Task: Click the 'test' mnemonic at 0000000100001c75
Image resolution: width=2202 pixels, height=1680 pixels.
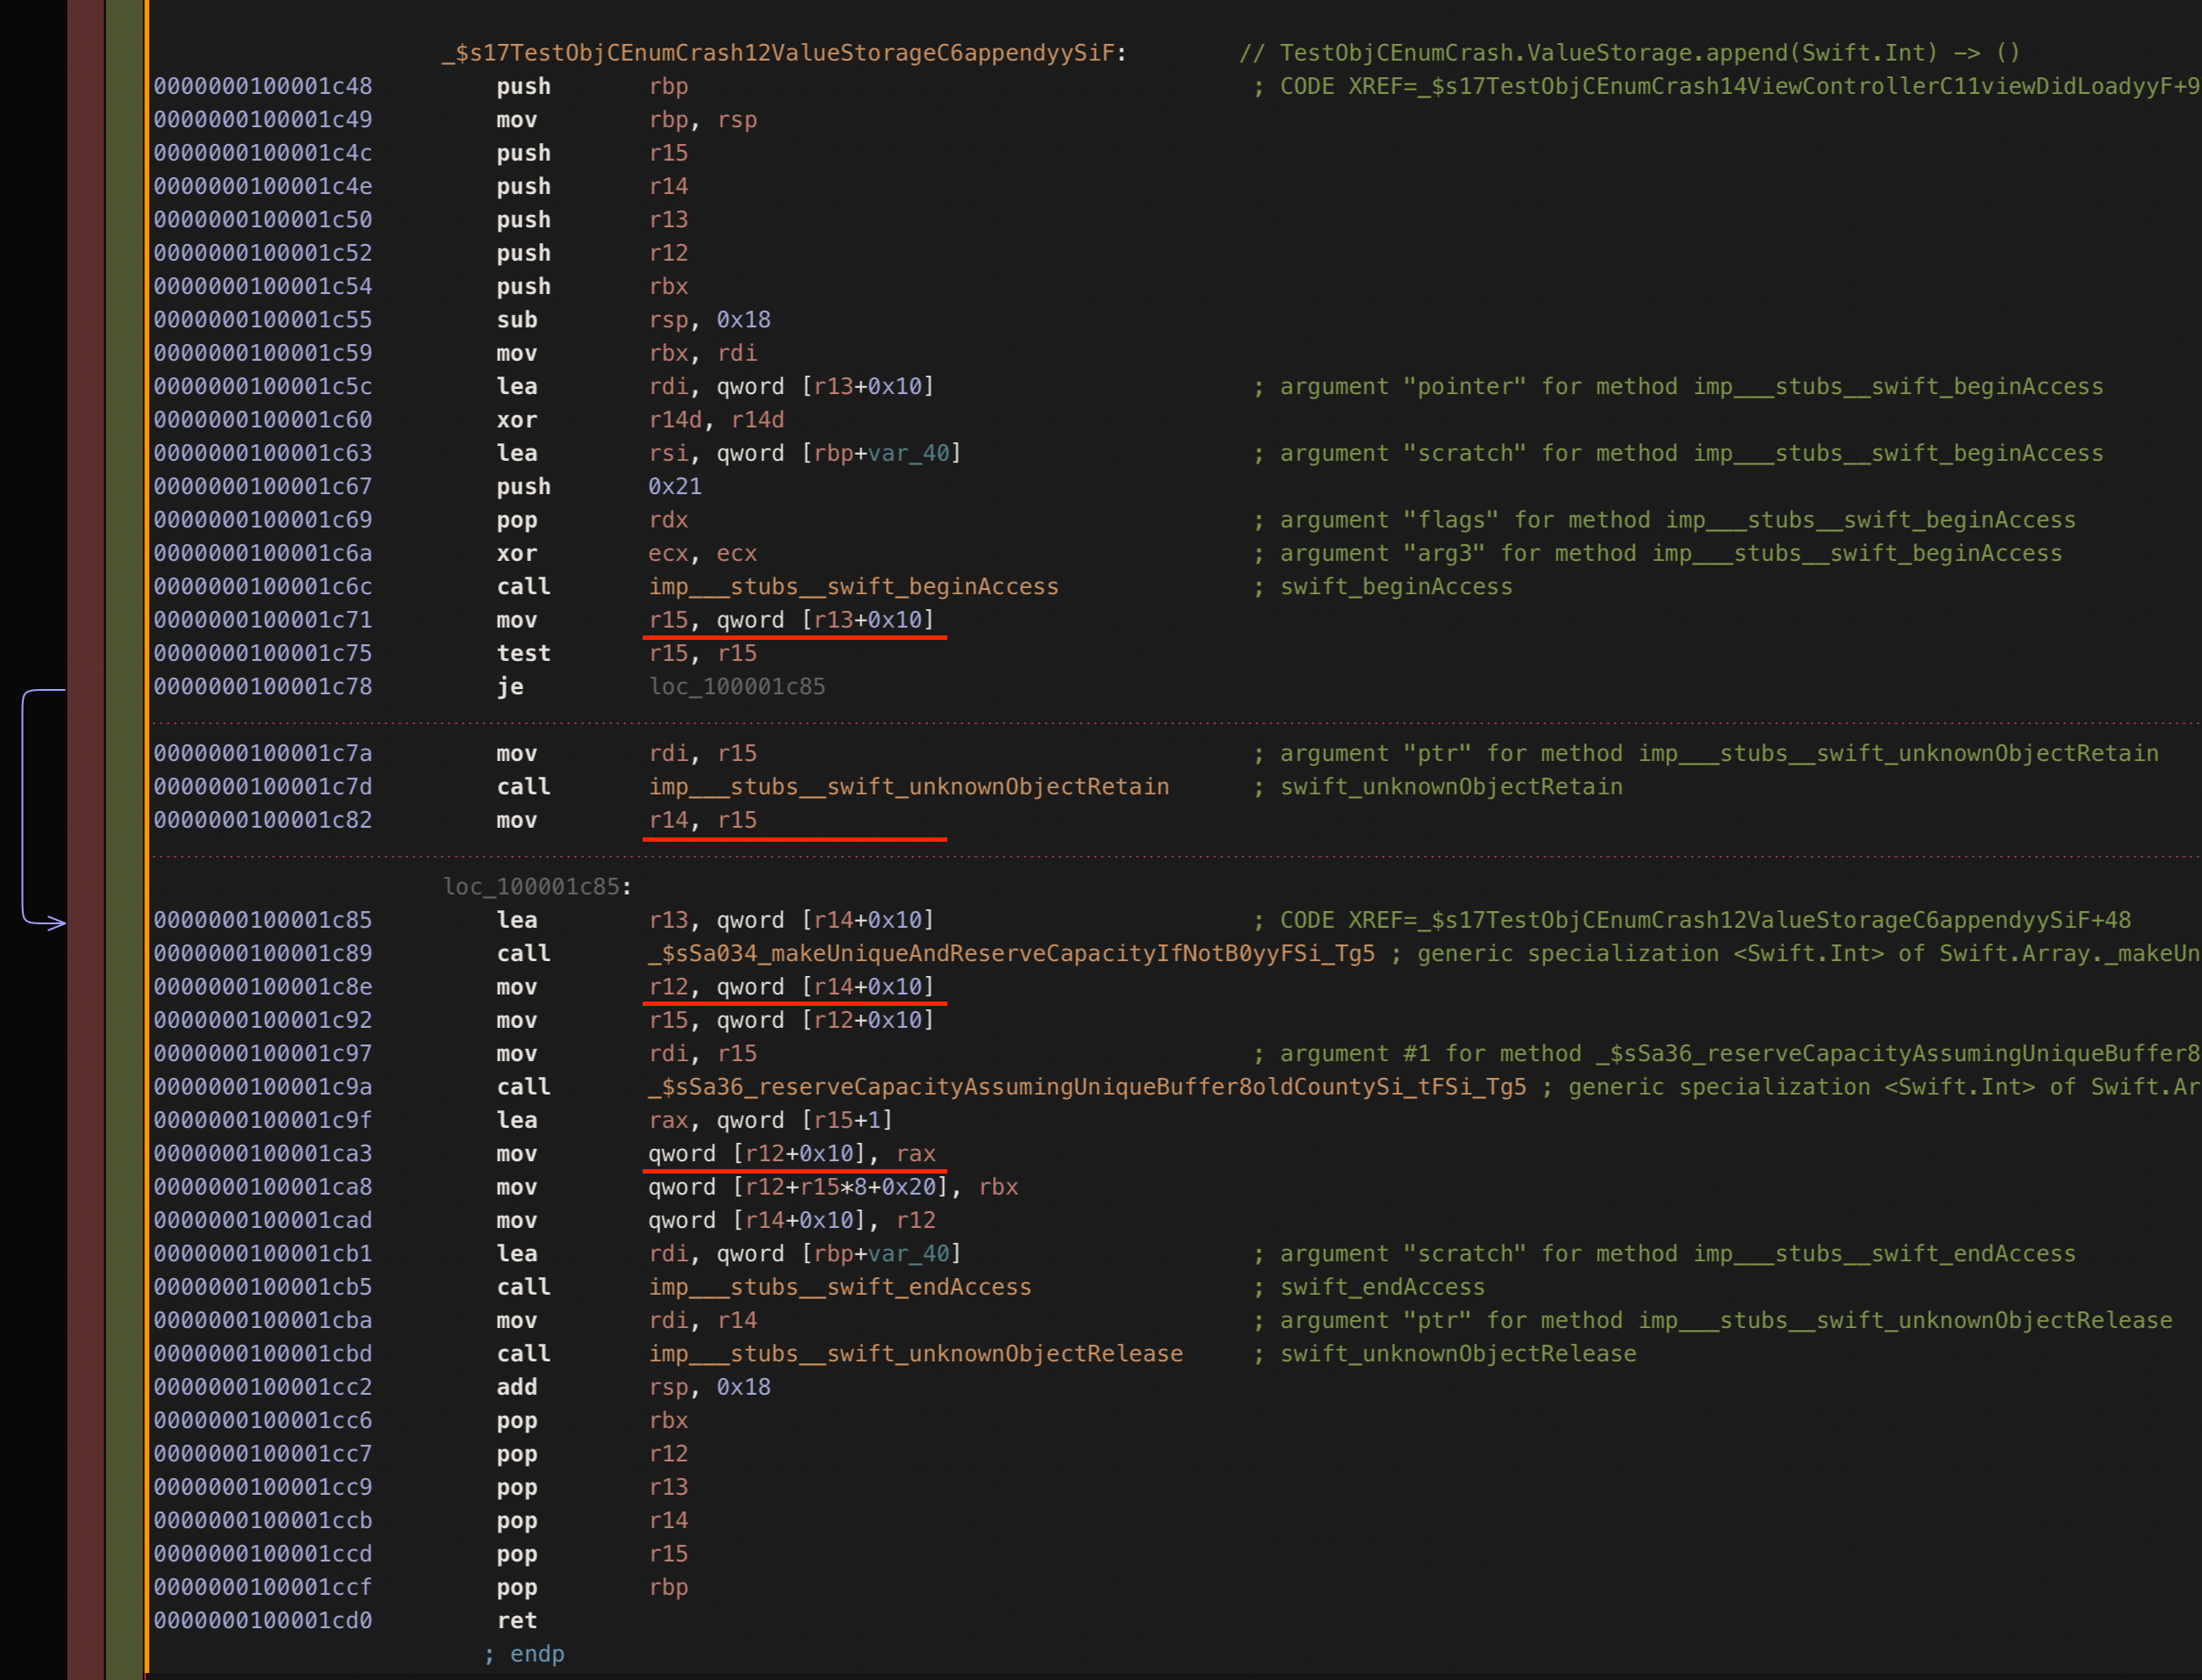Action: [x=524, y=653]
